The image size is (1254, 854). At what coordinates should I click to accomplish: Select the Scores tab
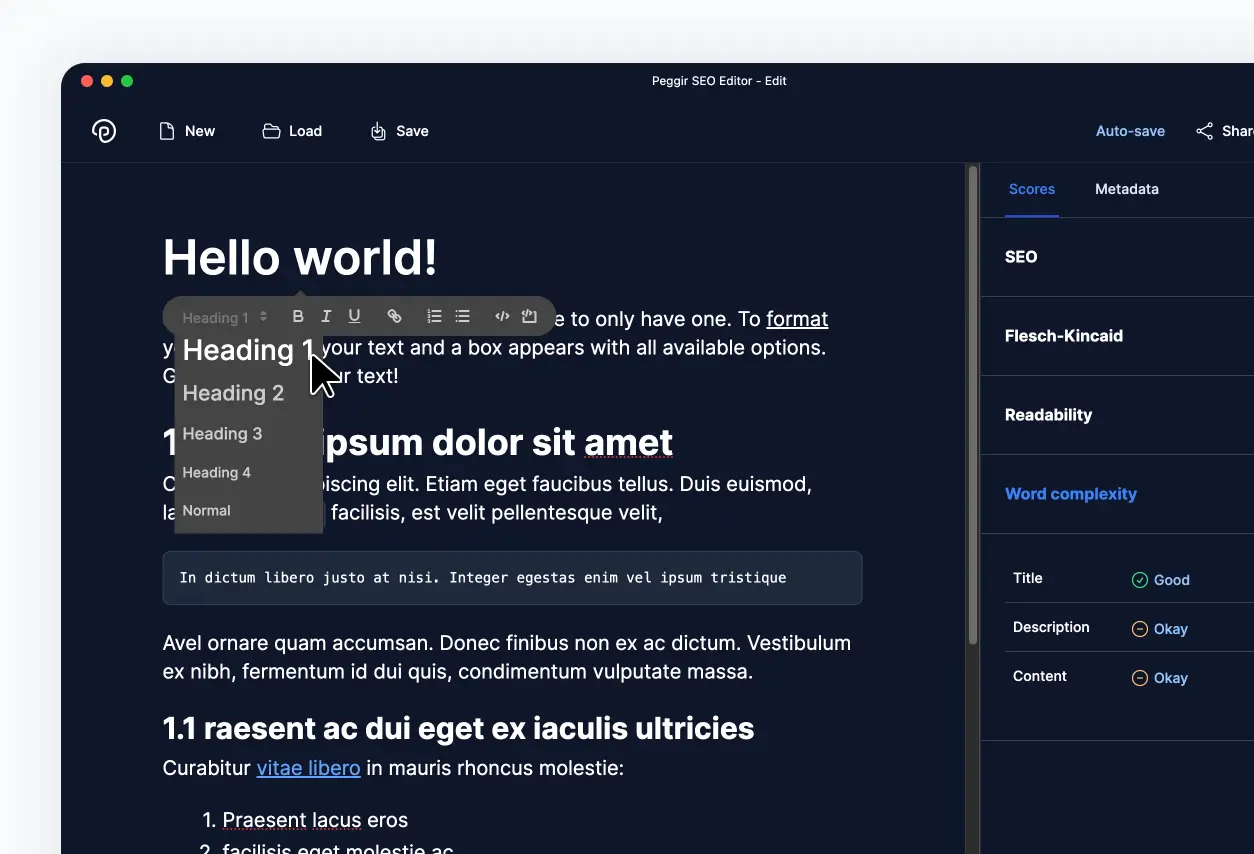click(x=1031, y=189)
